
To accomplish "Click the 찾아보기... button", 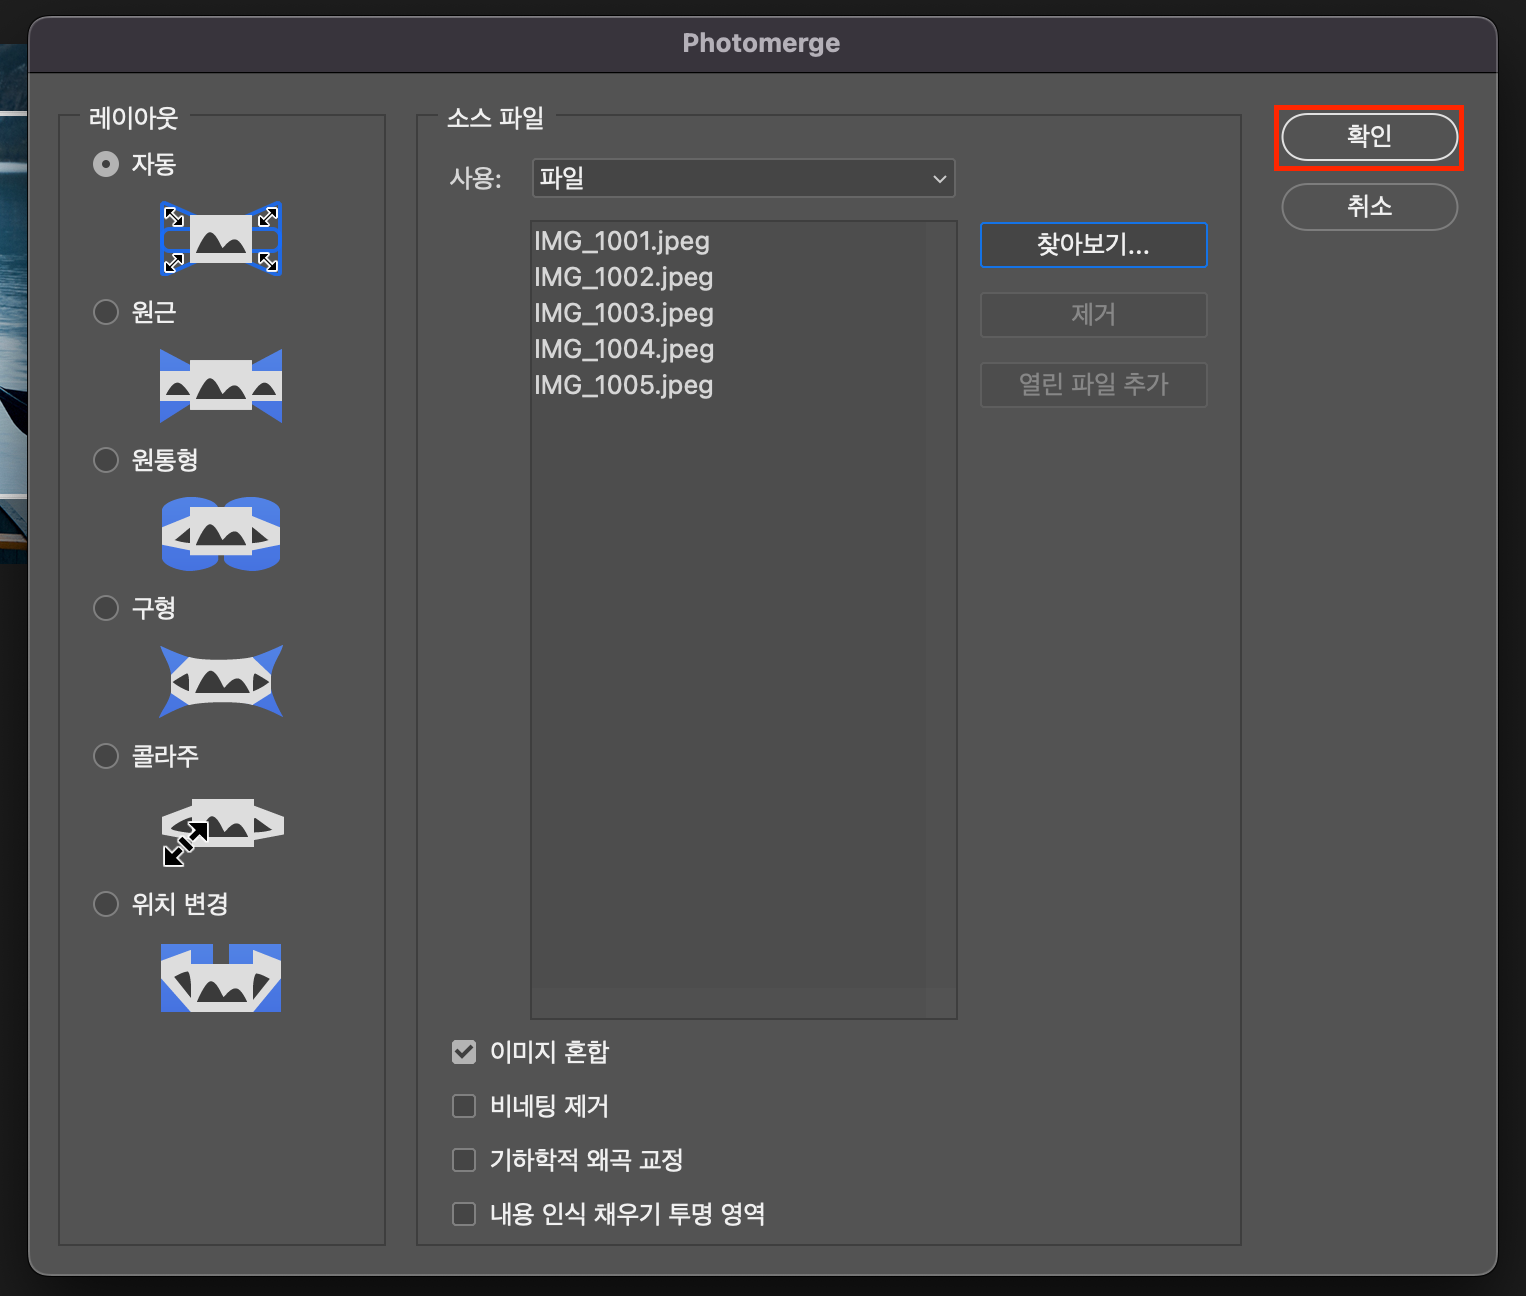I will [1094, 245].
